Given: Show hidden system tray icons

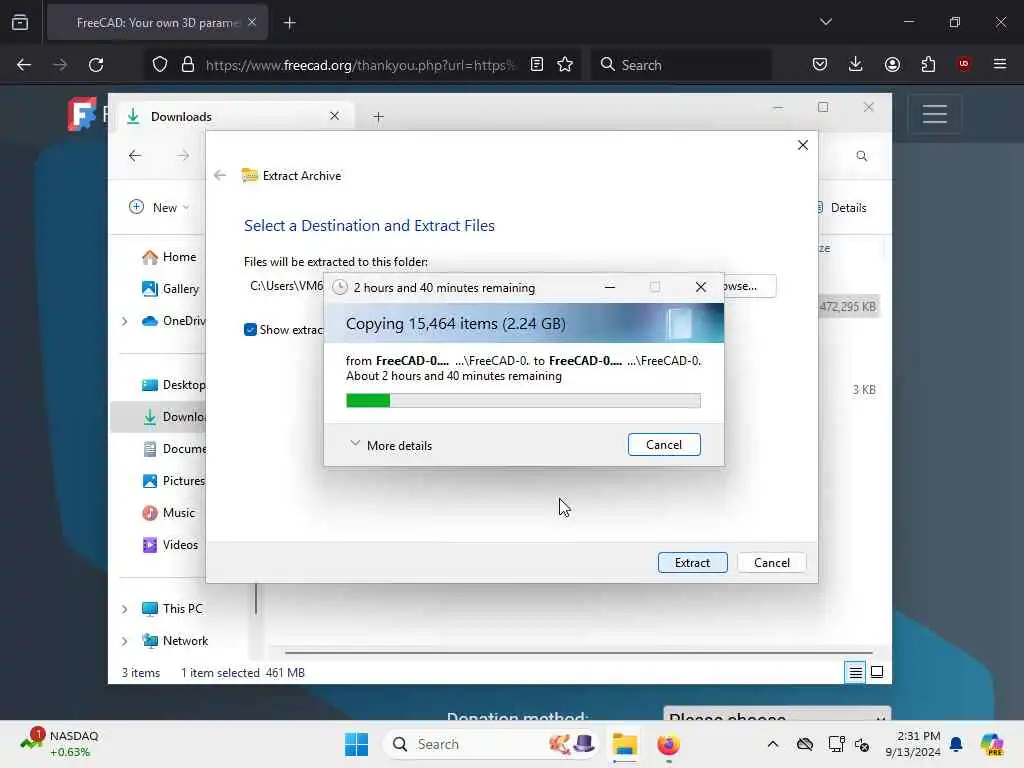Looking at the screenshot, I should tap(773, 744).
